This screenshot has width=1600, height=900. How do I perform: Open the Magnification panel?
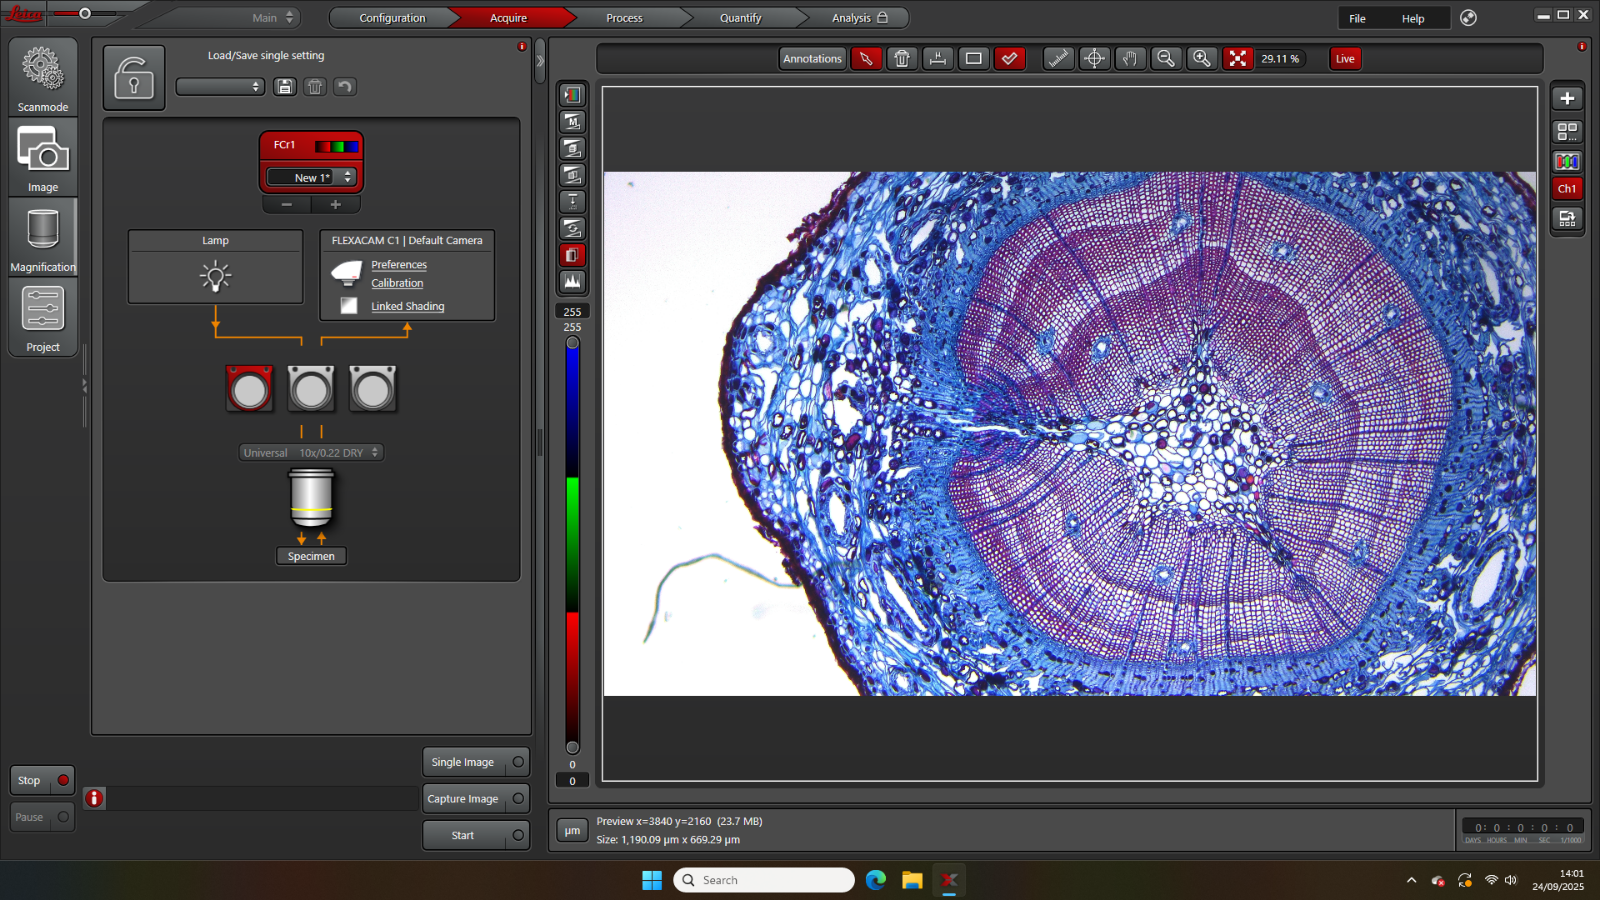pos(42,237)
